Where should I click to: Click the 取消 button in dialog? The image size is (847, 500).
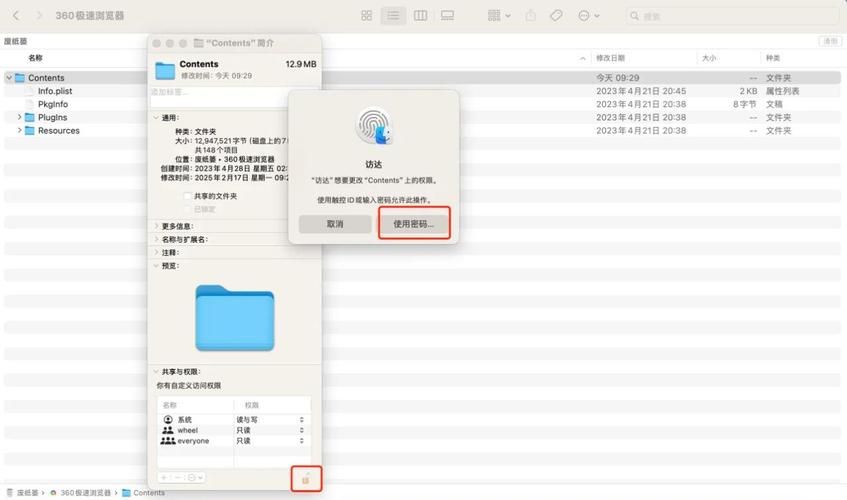[335, 224]
